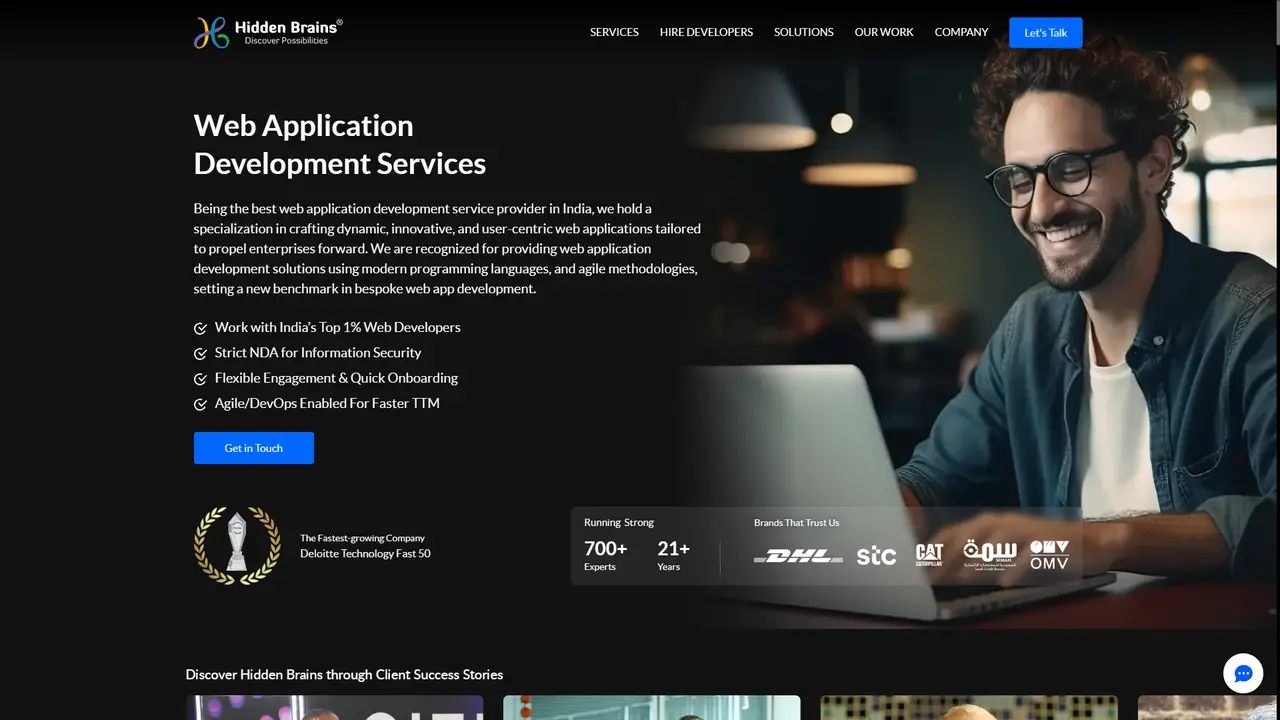
Task: Click 'The Fastest-growing Company' text
Action: point(362,538)
